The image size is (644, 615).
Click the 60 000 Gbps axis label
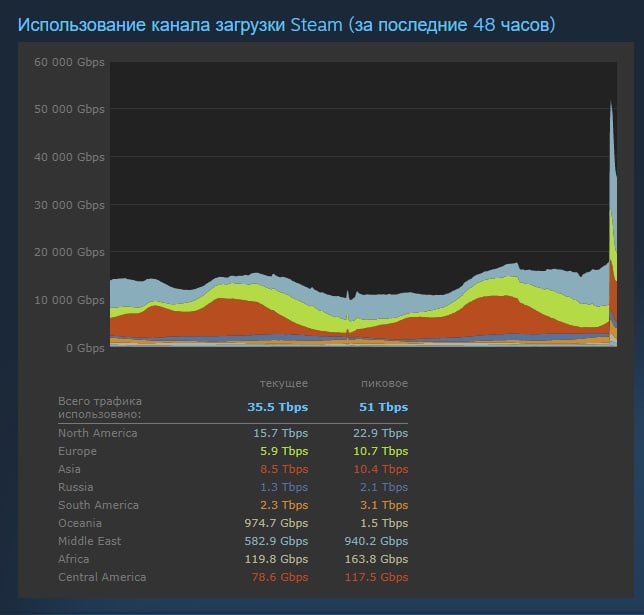pos(69,62)
